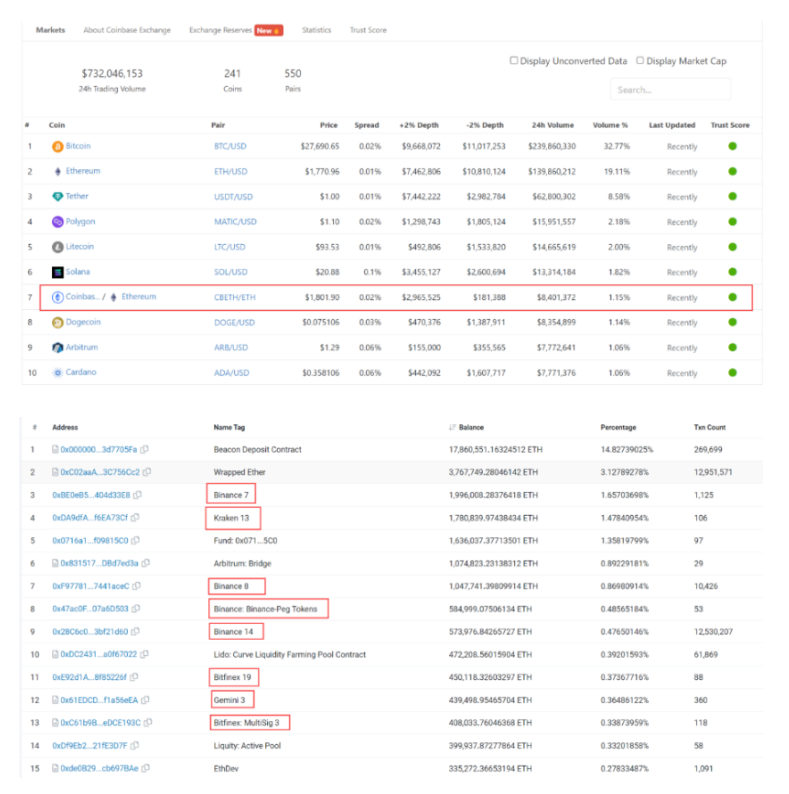Sort by Txn Count column header
789x794 pixels.
pyautogui.click(x=709, y=427)
